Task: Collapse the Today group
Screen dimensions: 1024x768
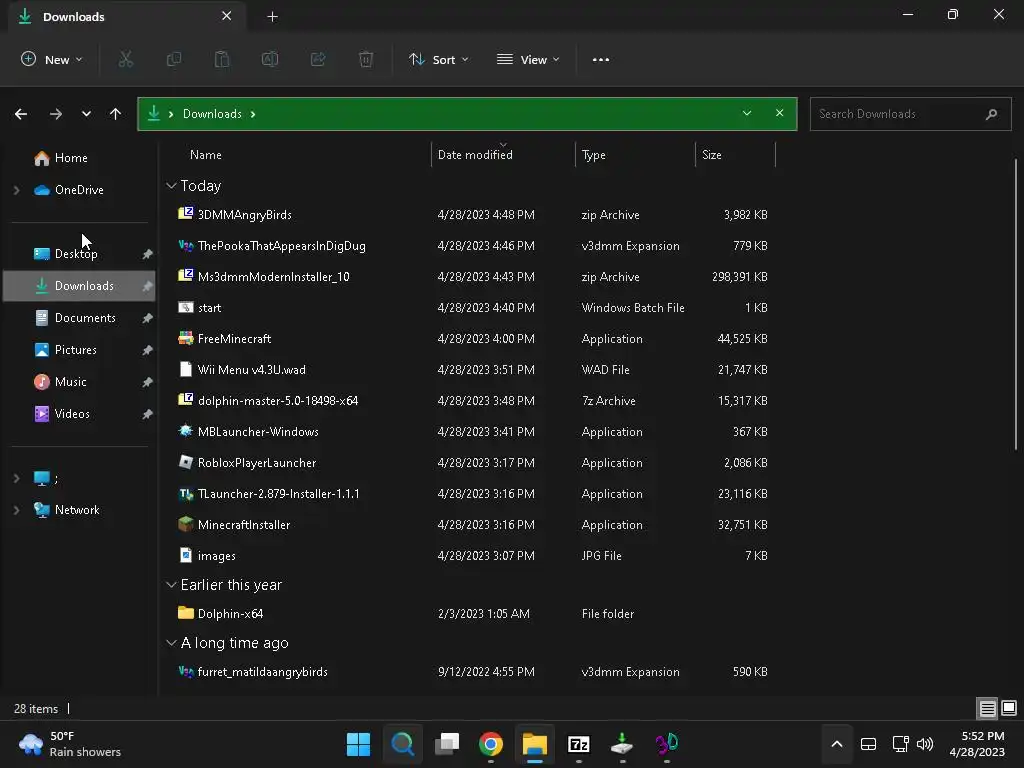Action: coord(171,186)
